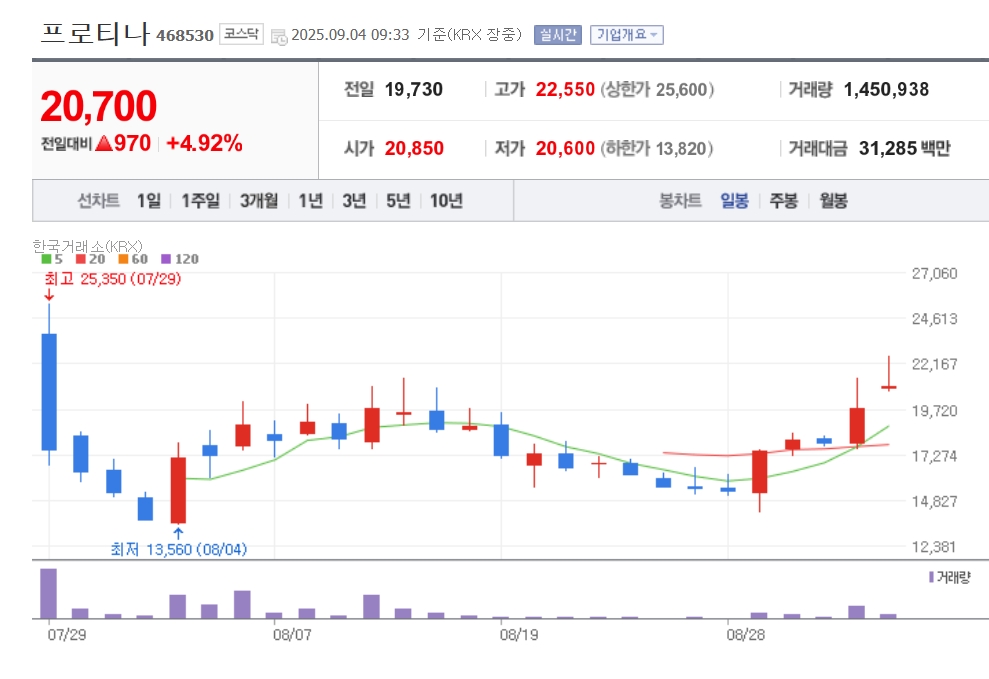Open the 기업개요 dropdown
Image resolution: width=989 pixels, height=679 pixels.
[626, 35]
